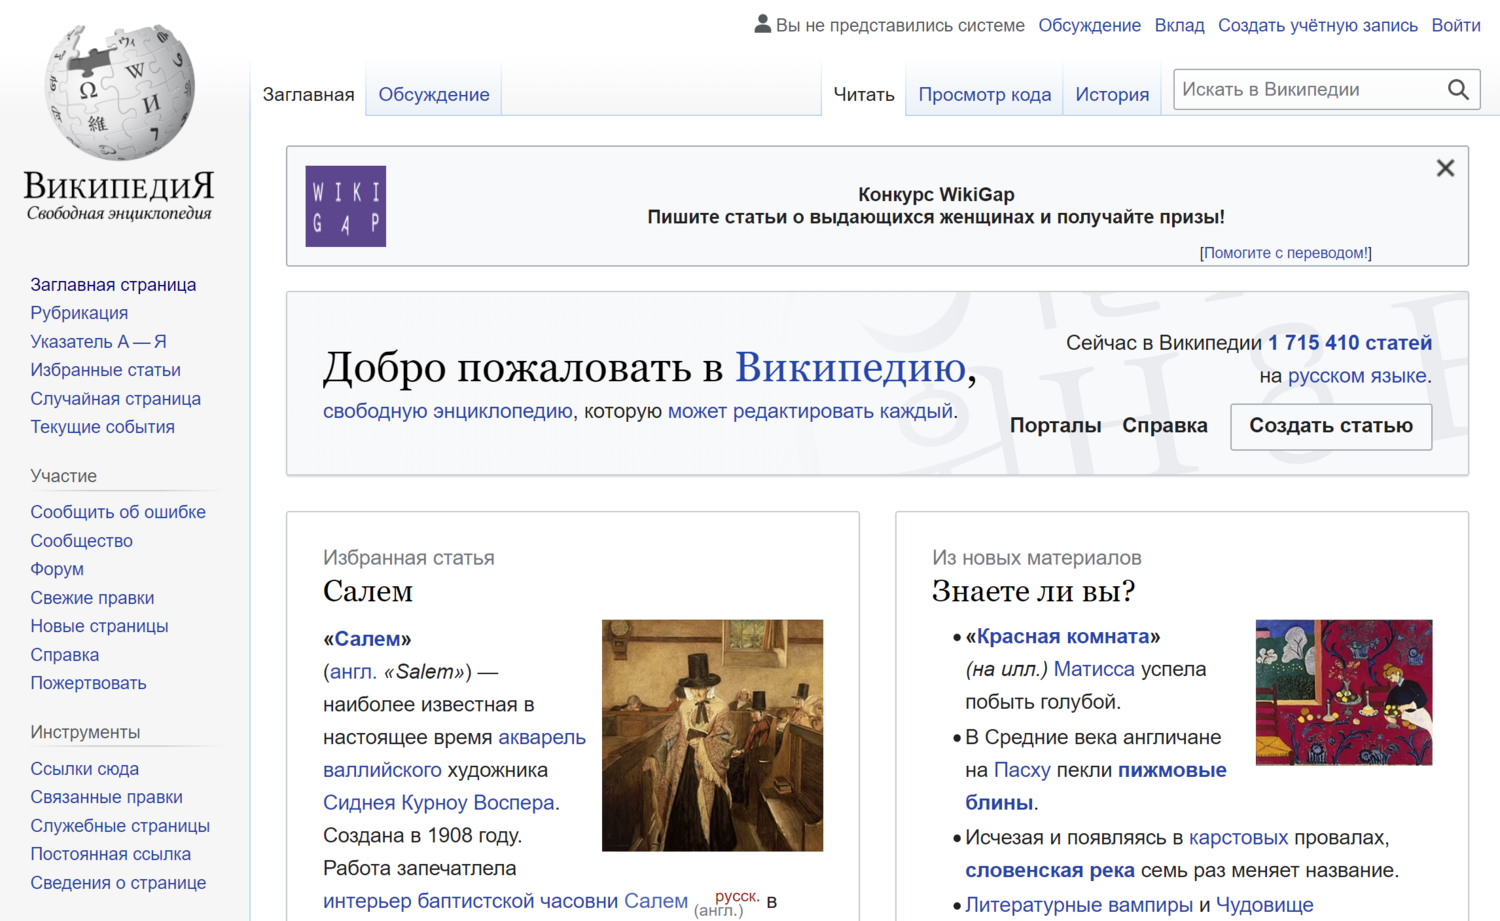Click Постоянная ссылка tools link
This screenshot has height=921, width=1500.
(110, 854)
